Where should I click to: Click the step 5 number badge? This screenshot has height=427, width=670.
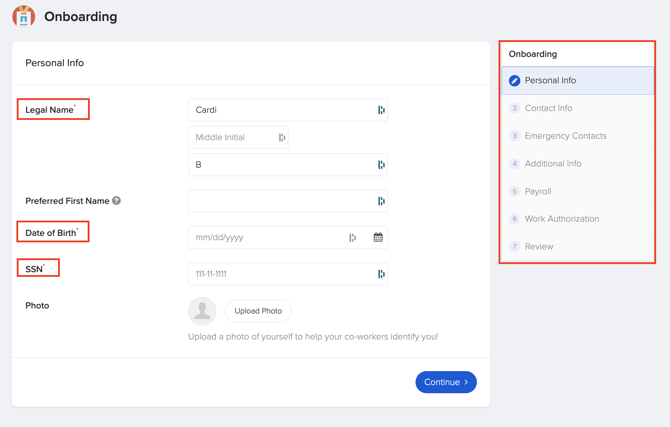coord(514,191)
